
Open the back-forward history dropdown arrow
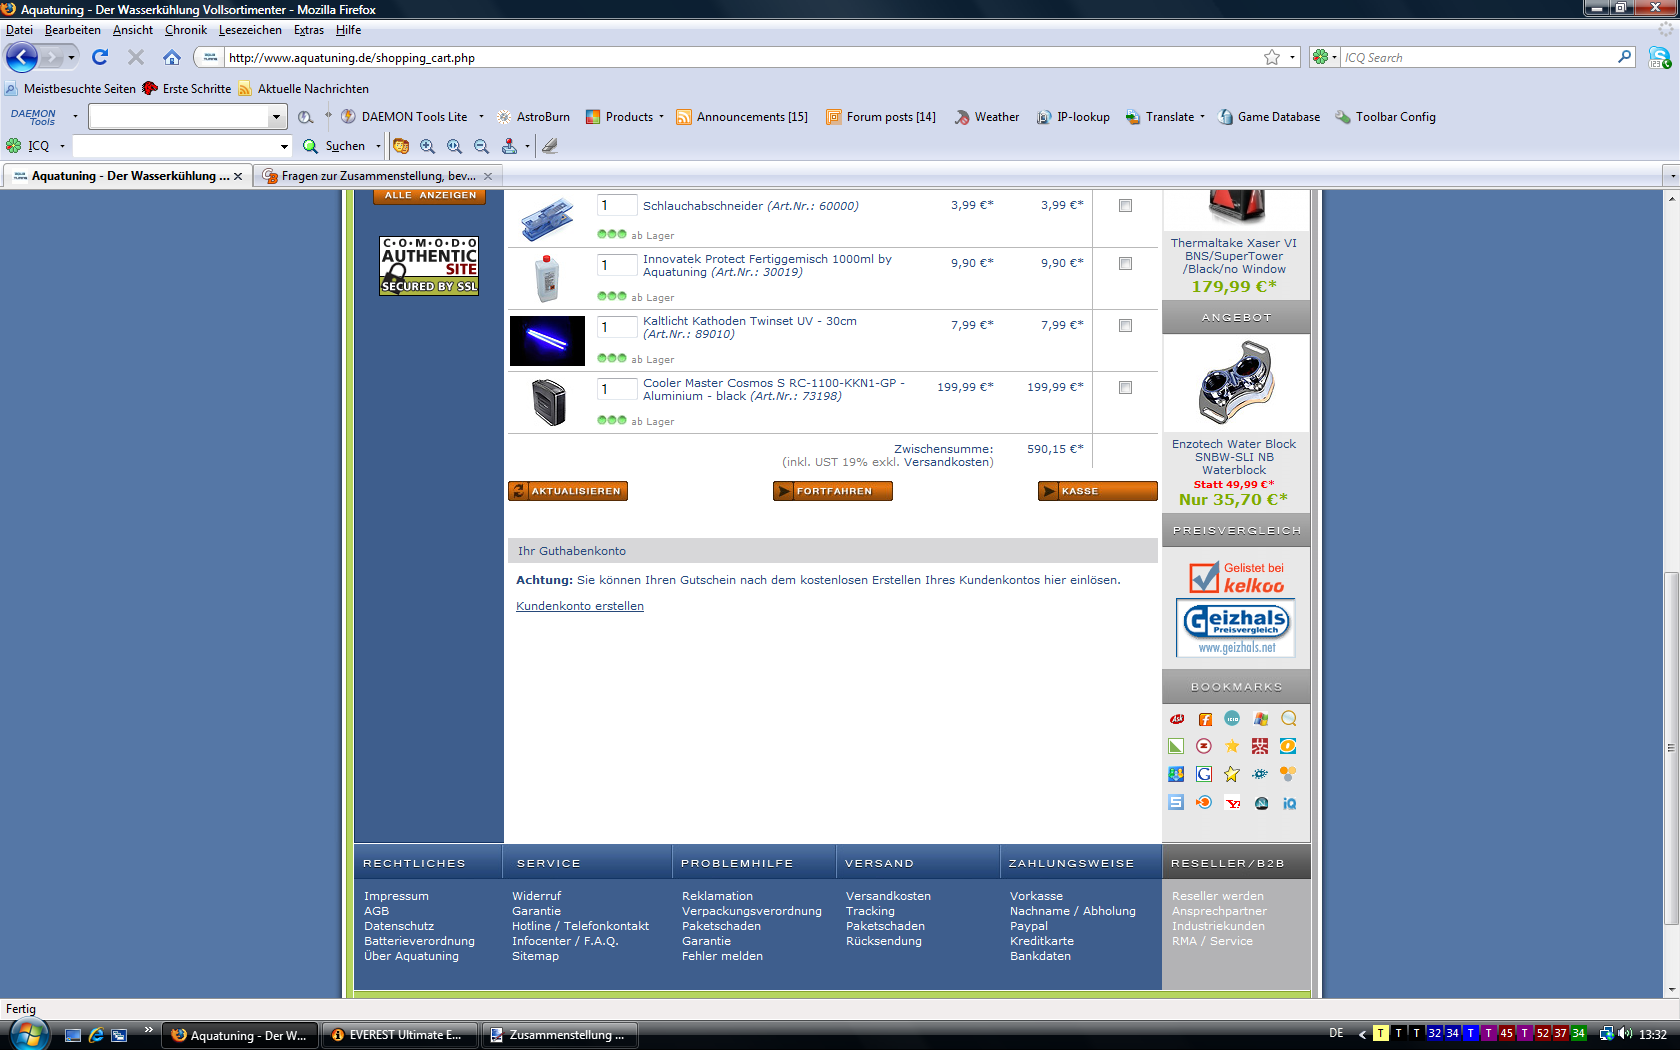71,57
